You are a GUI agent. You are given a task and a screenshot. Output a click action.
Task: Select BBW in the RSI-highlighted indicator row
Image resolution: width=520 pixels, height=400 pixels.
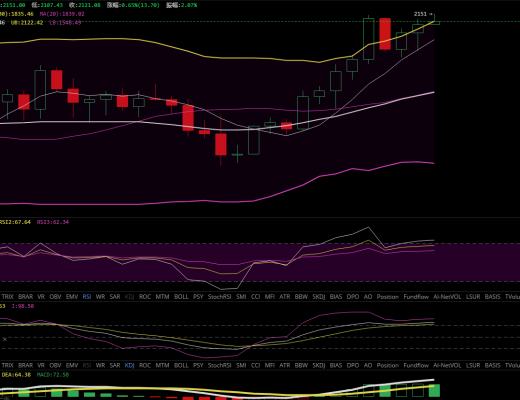[x=301, y=297]
